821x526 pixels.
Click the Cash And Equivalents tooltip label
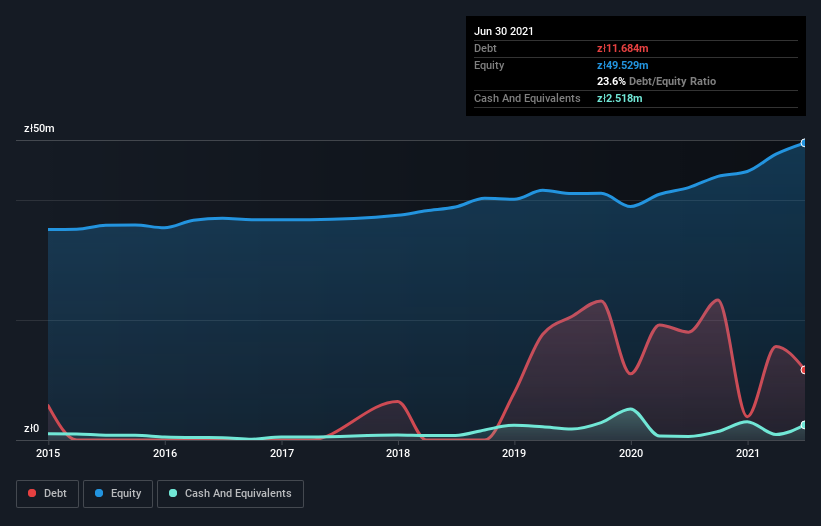coord(527,98)
